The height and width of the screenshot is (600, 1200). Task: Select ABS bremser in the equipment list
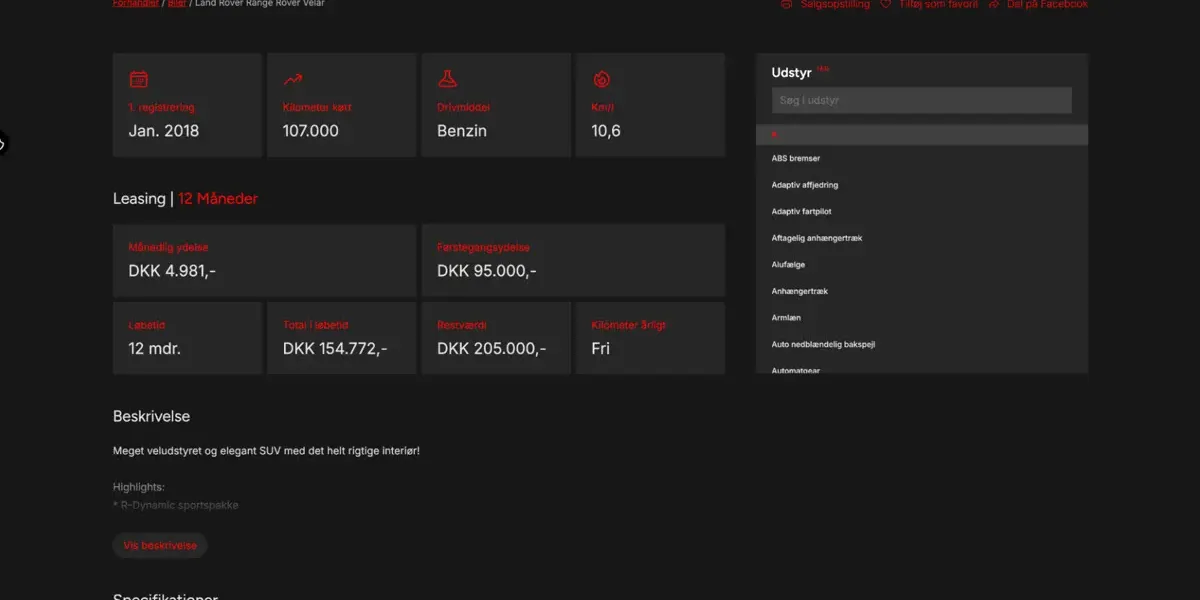796,158
